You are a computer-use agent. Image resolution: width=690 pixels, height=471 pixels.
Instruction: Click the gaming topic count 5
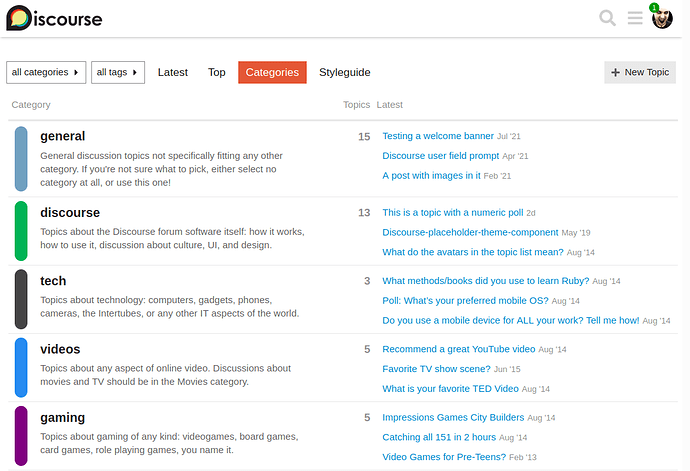click(367, 417)
